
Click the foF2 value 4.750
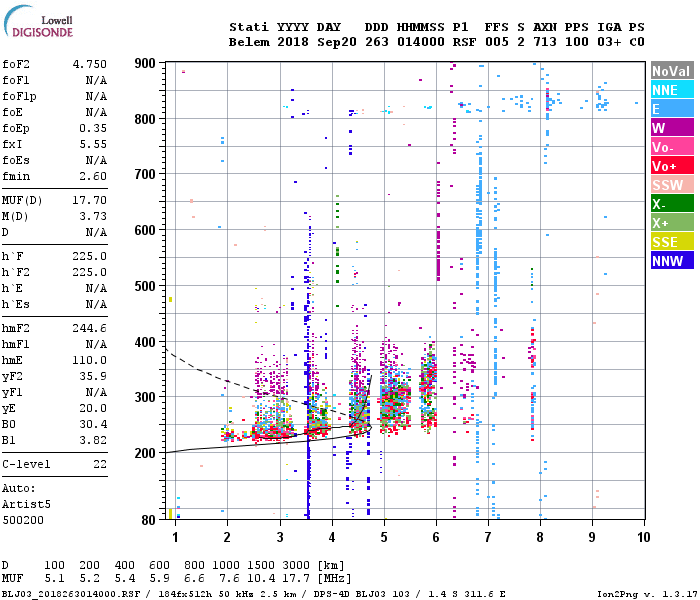[x=90, y=64]
